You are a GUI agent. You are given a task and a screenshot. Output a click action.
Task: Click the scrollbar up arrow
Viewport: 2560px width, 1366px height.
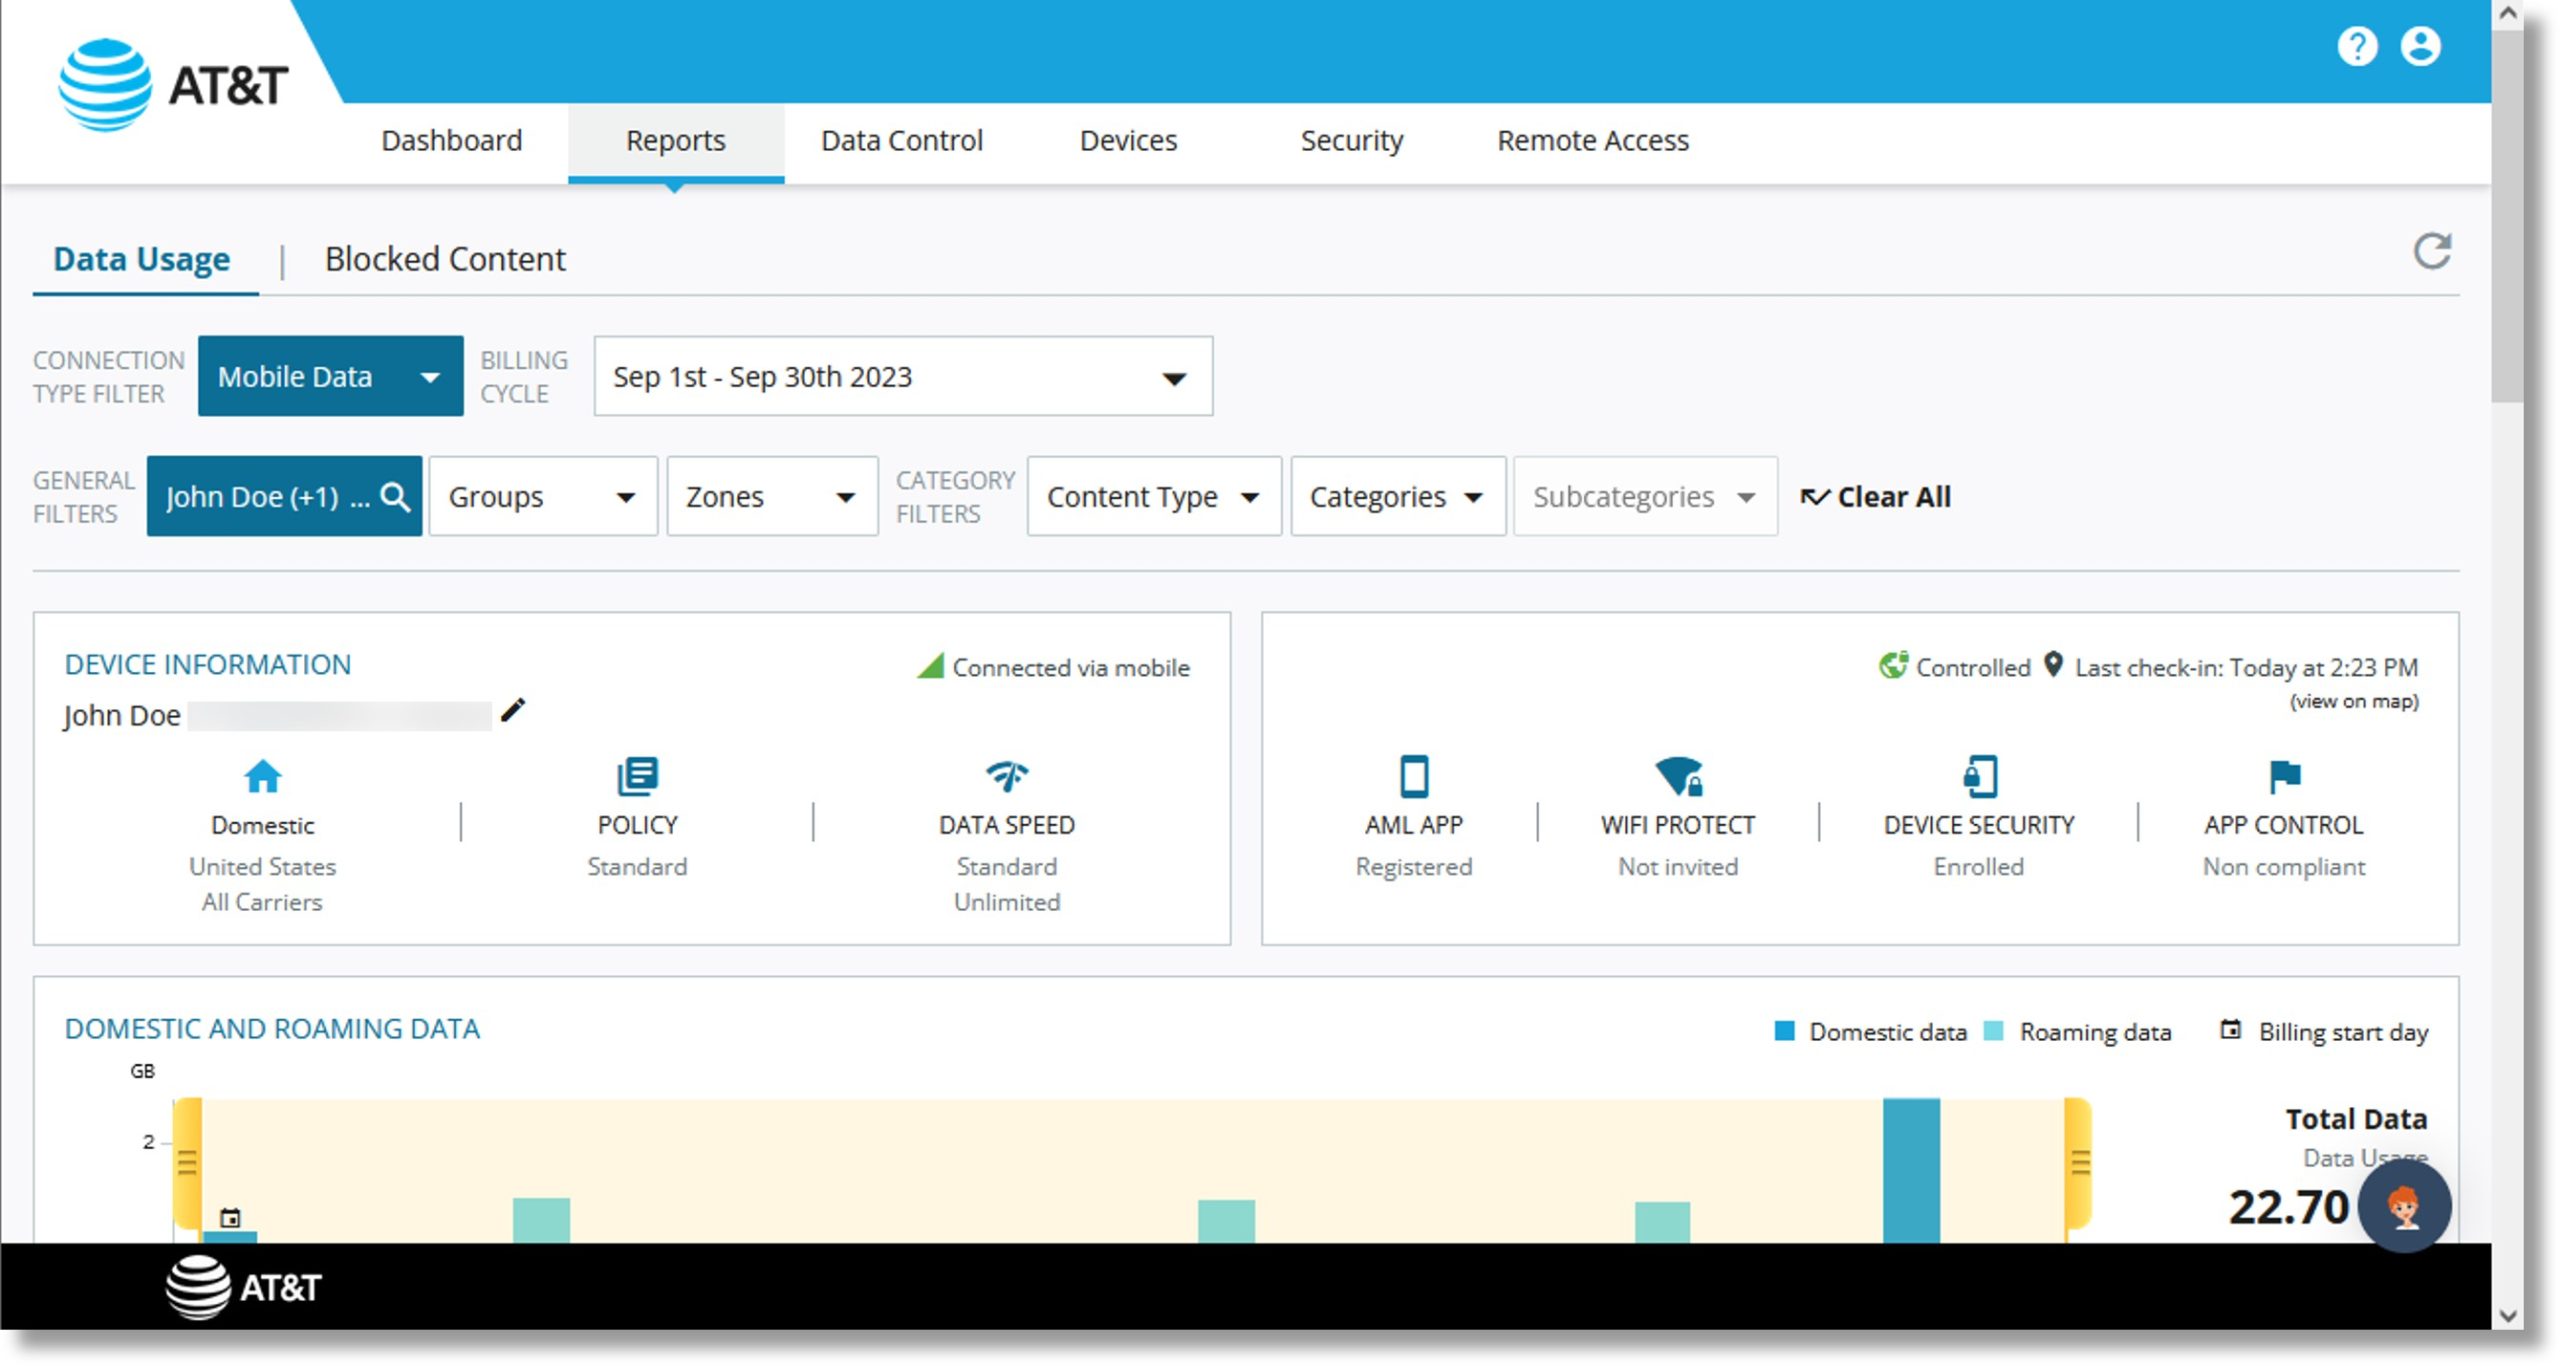pyautogui.click(x=2507, y=14)
